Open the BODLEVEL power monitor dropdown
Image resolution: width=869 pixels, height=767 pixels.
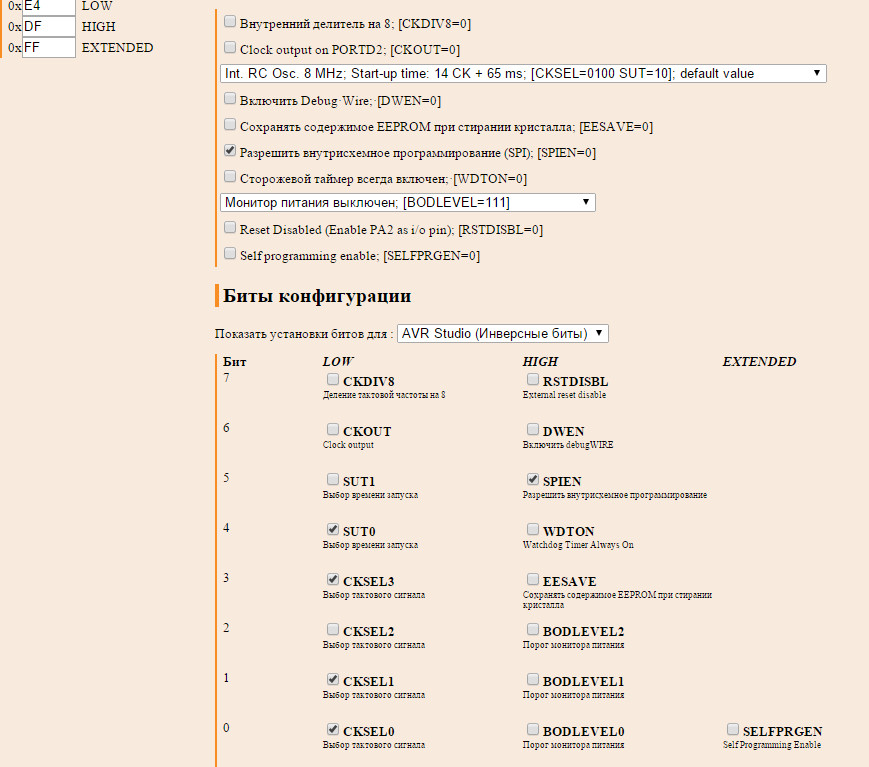(407, 202)
